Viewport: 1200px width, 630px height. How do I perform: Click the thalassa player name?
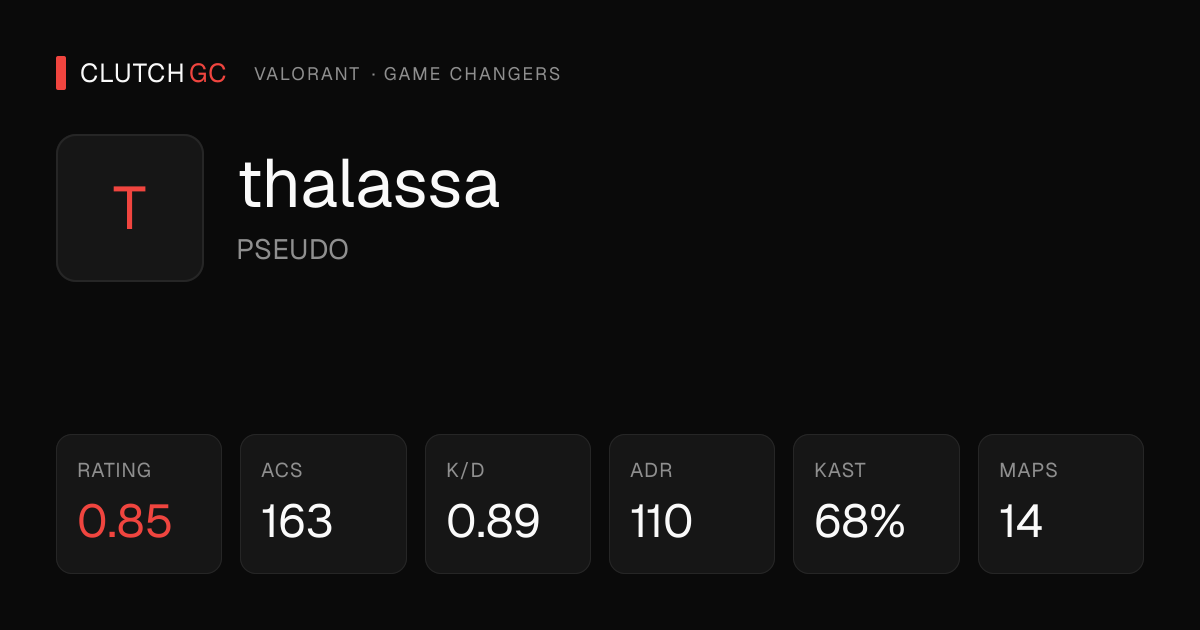coord(369,185)
